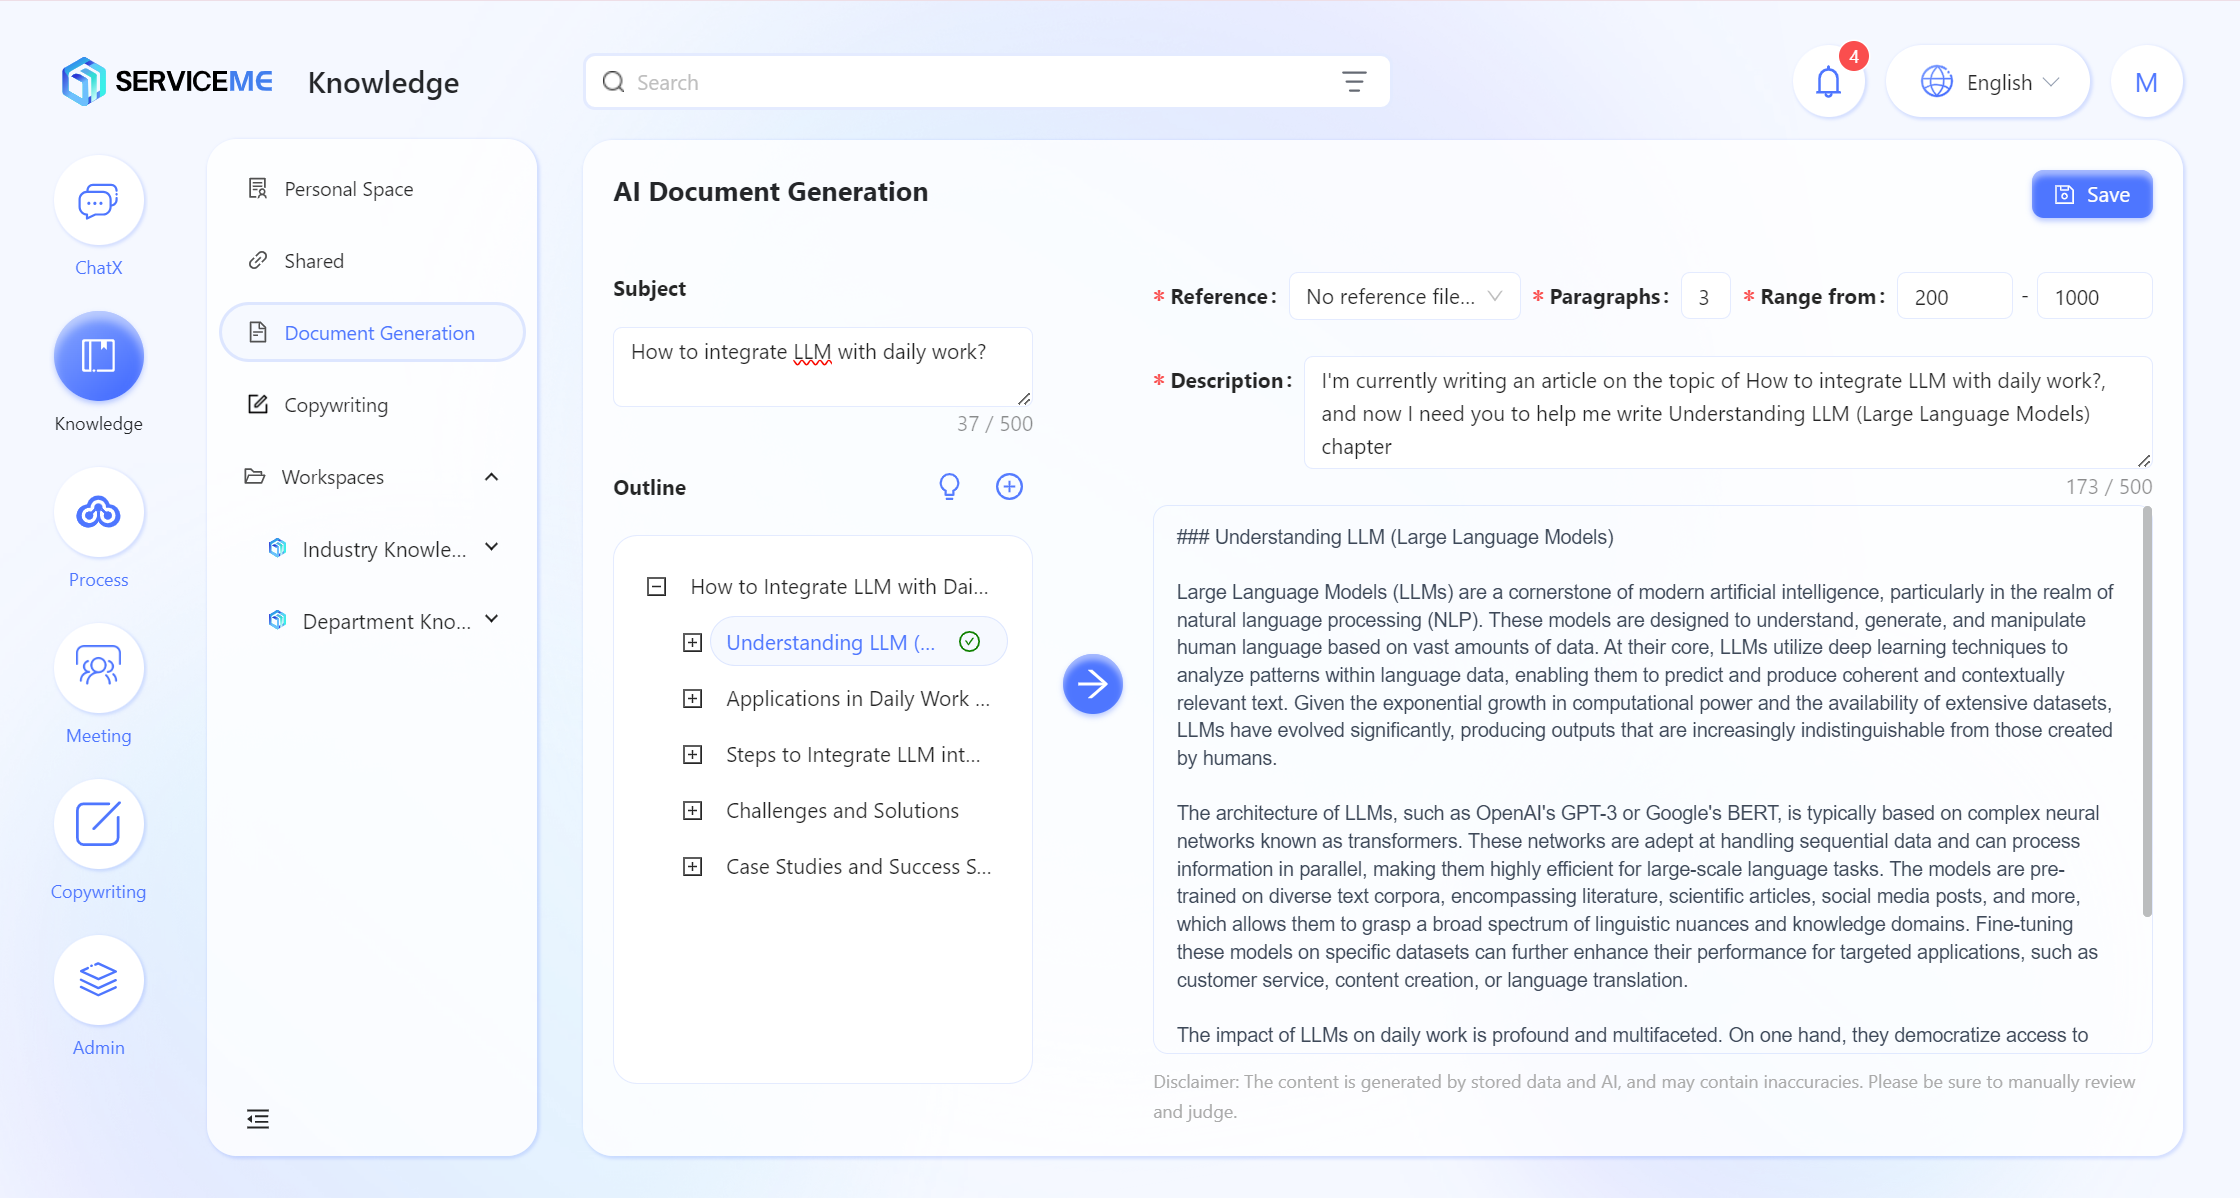This screenshot has height=1198, width=2240.
Task: Click the generated content scrollbar
Action: tap(2146, 711)
